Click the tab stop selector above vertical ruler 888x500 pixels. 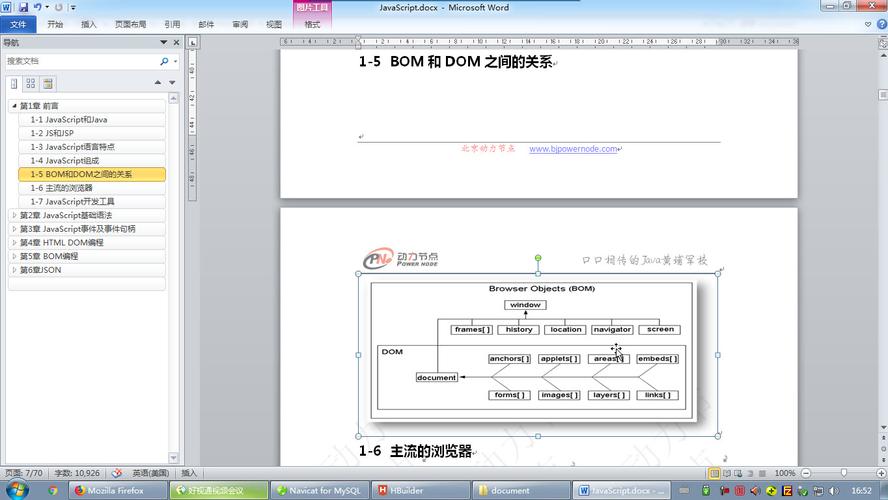click(x=193, y=42)
